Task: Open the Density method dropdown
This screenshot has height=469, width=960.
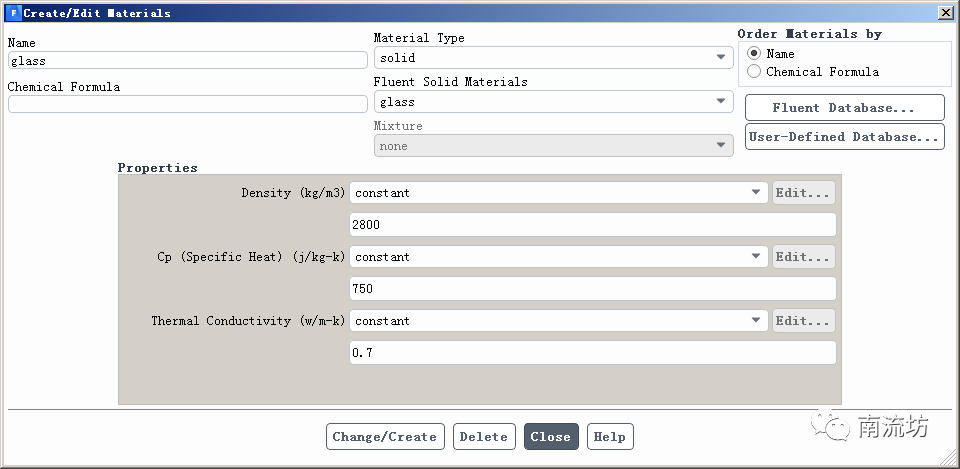Action: [x=558, y=193]
